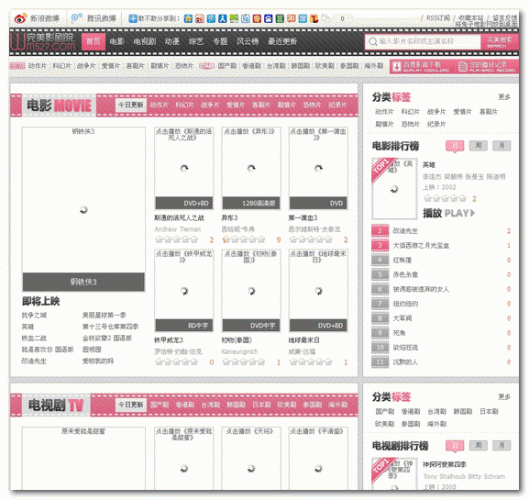Select 今日更新 tab in the 电影 MOVIE header
529x500 pixels.
pyautogui.click(x=131, y=105)
